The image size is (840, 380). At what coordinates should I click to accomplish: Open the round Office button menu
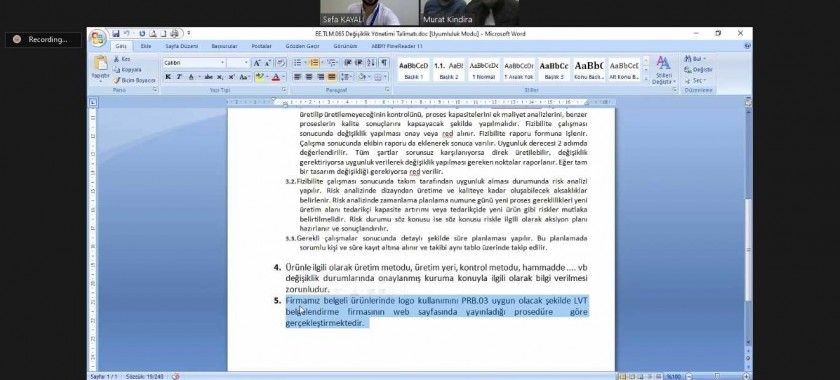pyautogui.click(x=98, y=38)
